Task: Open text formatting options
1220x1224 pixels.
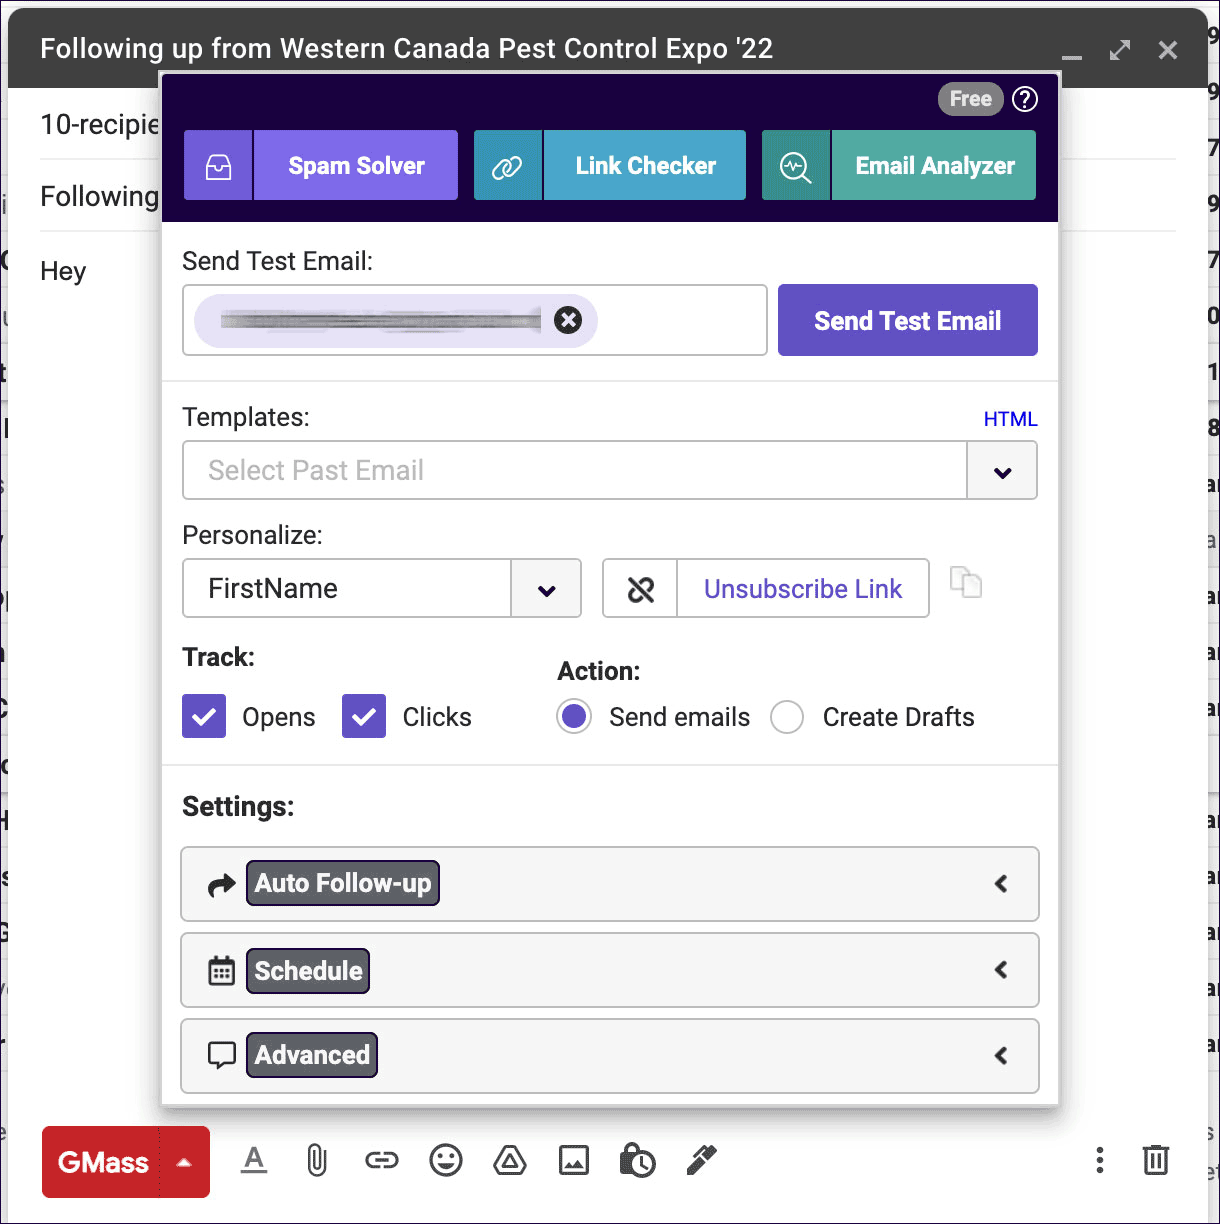Action: [254, 1160]
